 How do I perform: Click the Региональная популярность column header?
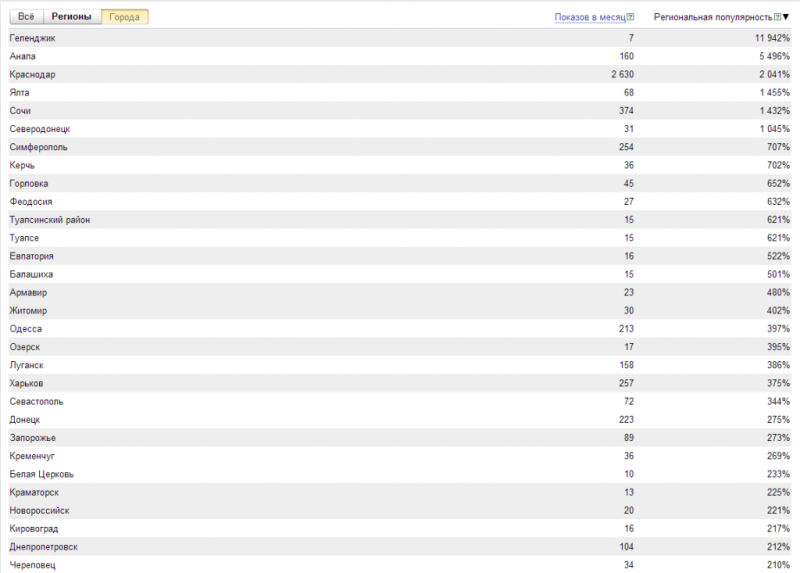[x=712, y=18]
